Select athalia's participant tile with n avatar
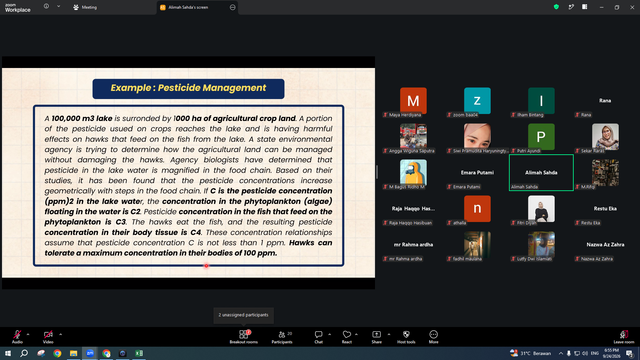 (477, 210)
